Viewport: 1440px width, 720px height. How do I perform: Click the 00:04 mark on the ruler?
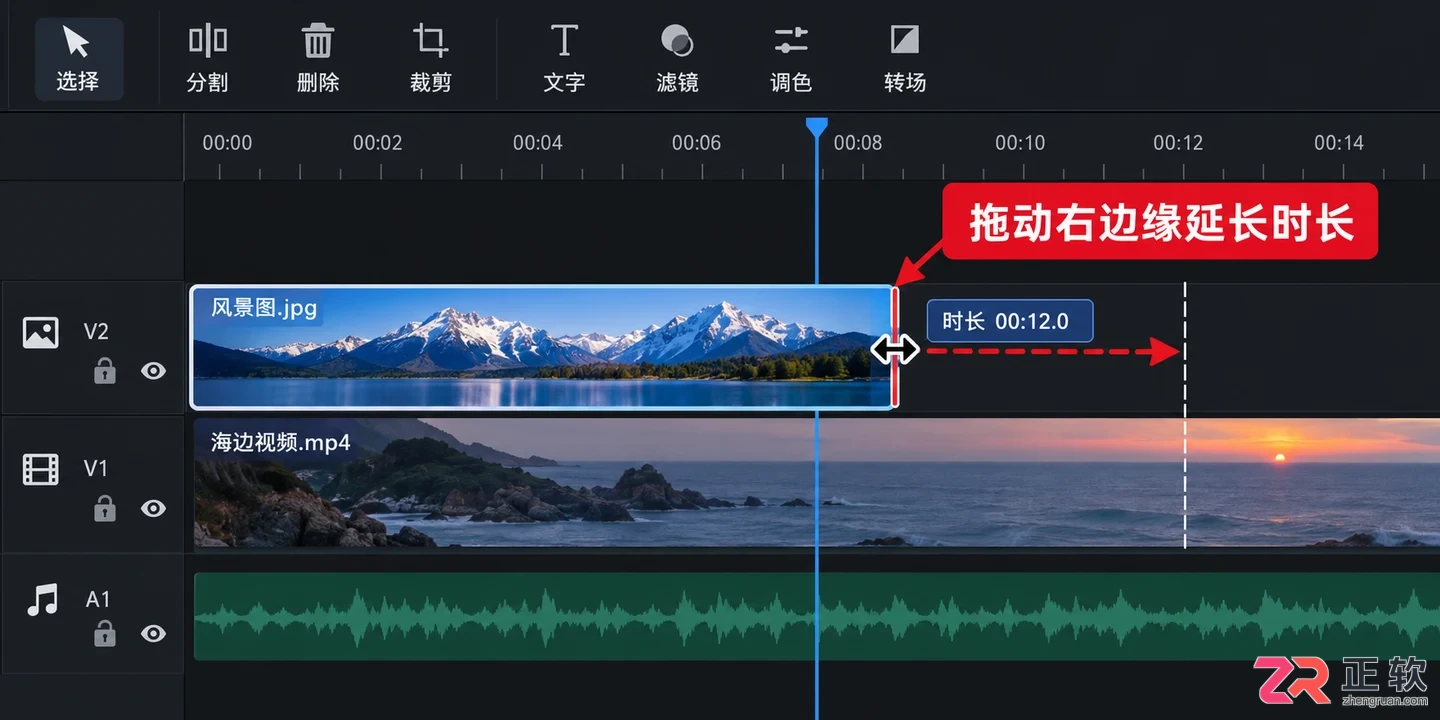tap(538, 143)
